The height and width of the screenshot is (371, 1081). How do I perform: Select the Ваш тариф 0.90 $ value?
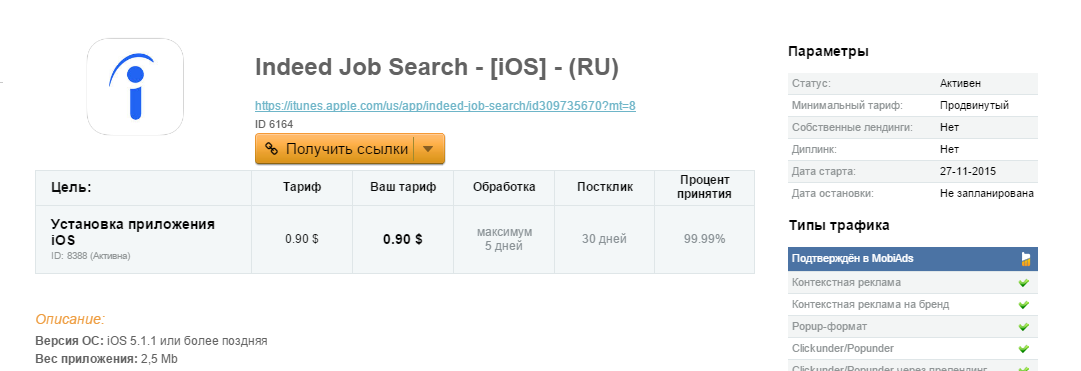point(403,239)
